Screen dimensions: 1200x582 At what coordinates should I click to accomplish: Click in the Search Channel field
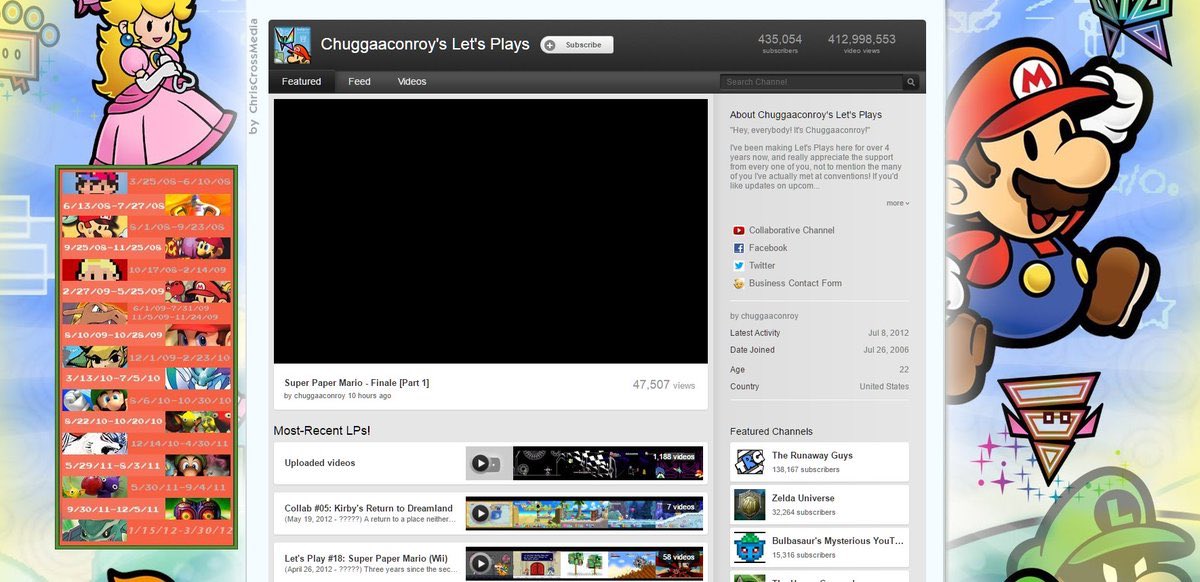tap(812, 82)
